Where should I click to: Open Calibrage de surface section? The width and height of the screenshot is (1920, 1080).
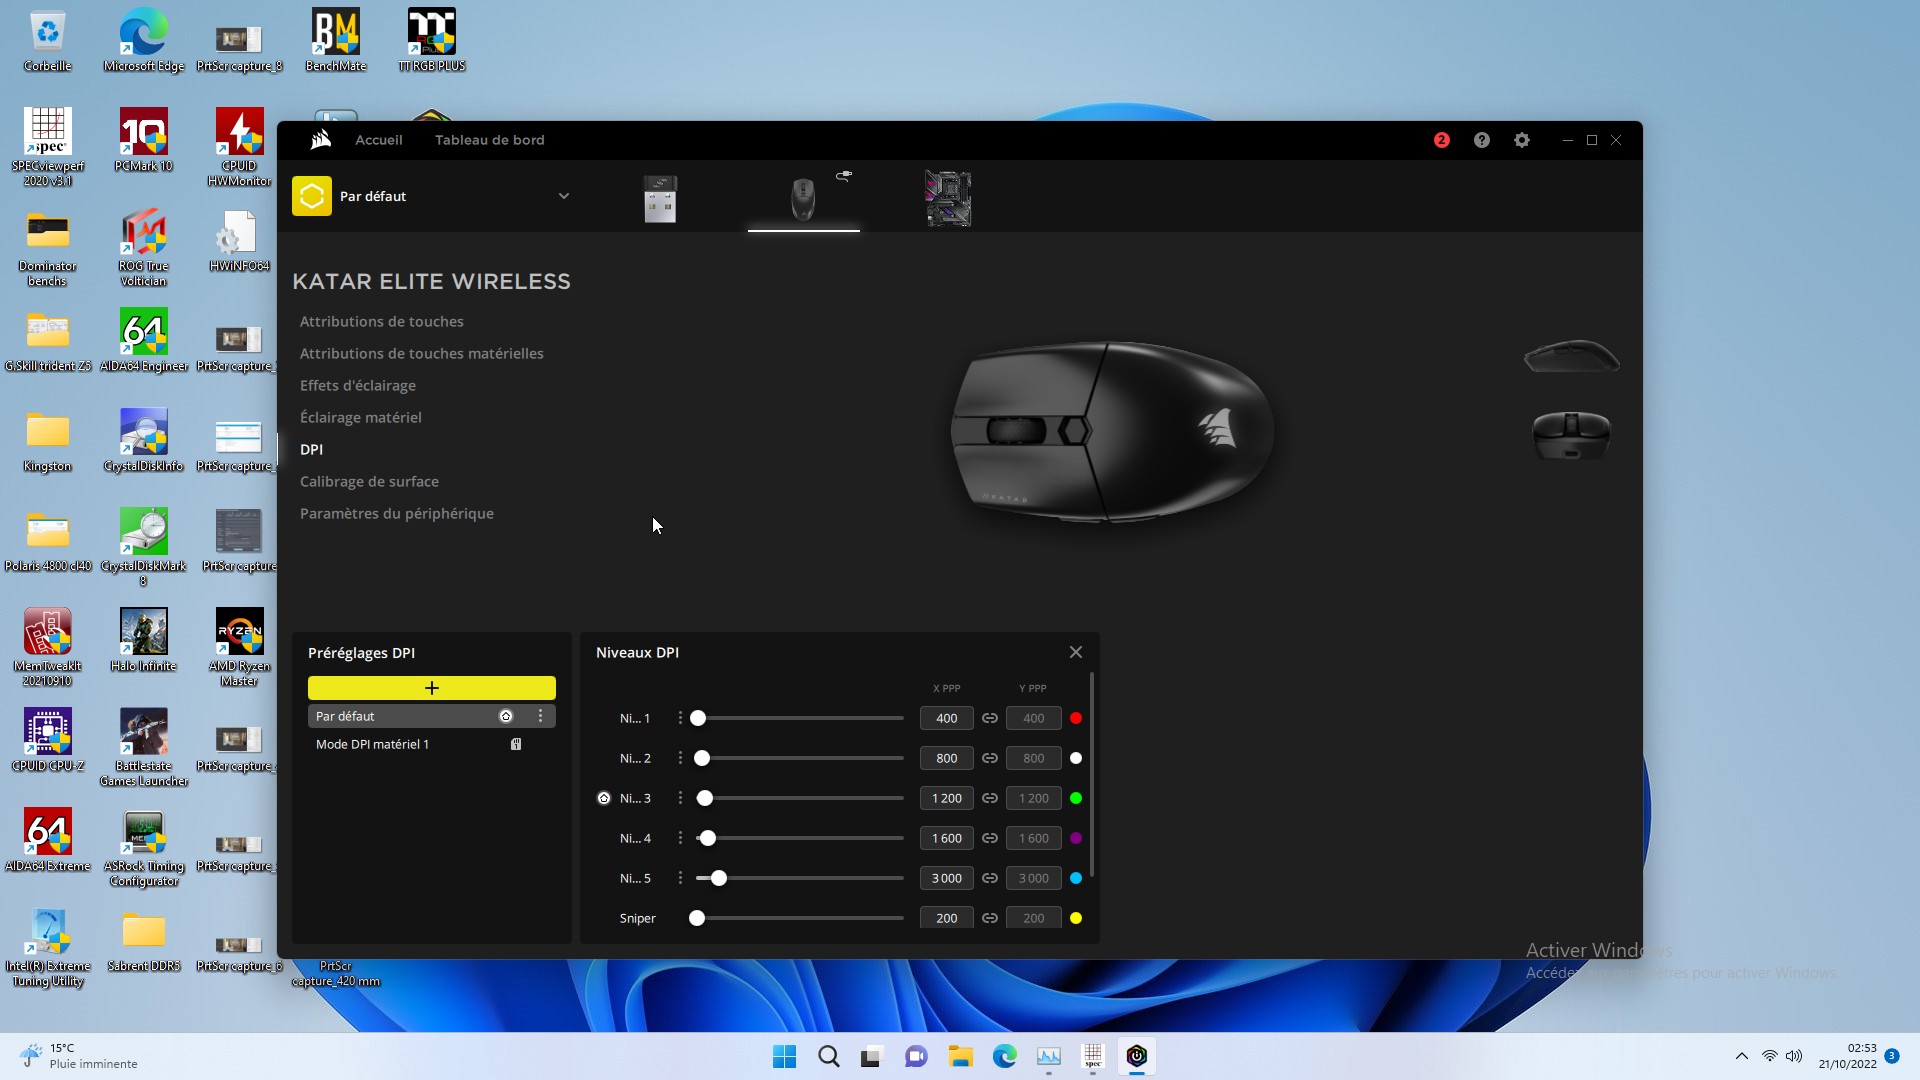coord(369,481)
